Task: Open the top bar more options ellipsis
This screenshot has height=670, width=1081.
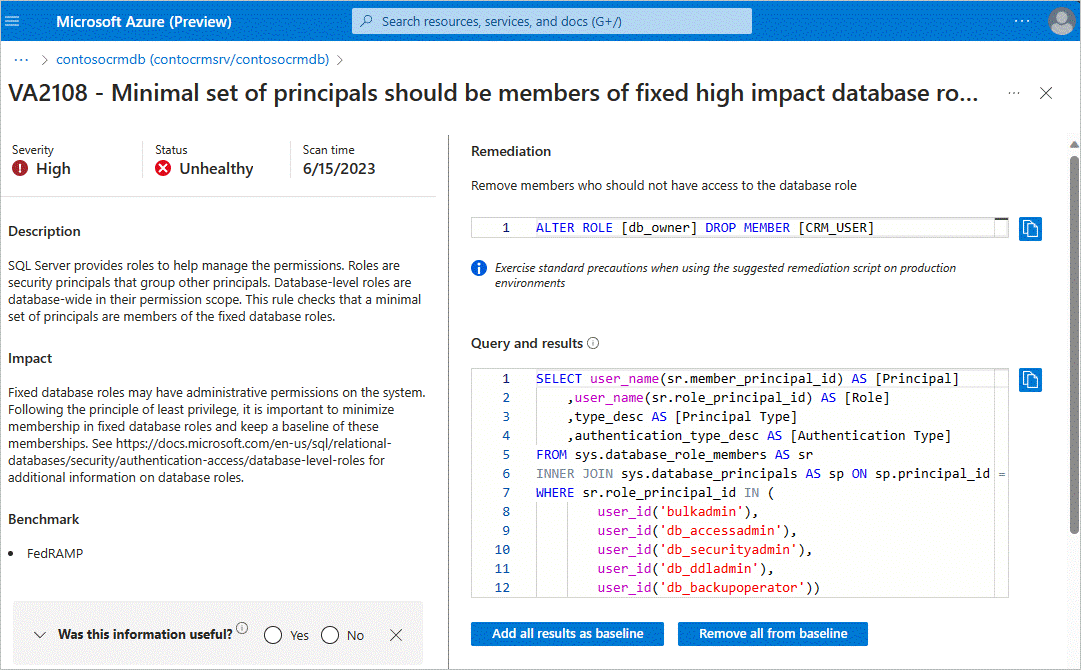Action: (x=1022, y=21)
